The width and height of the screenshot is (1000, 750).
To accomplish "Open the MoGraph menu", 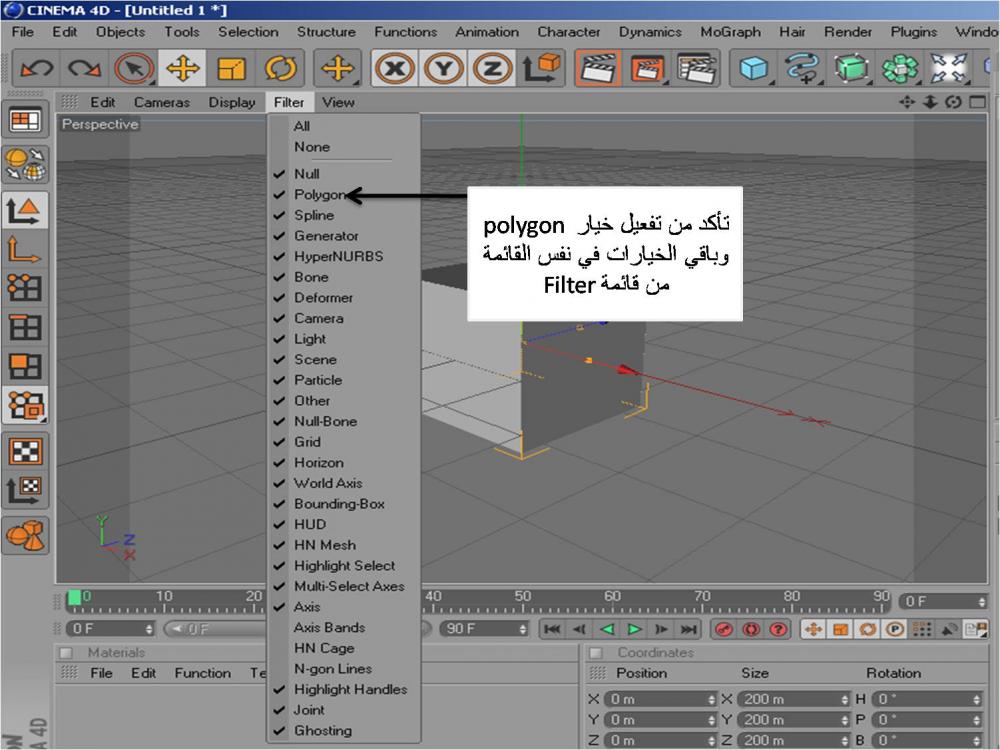I will [730, 32].
